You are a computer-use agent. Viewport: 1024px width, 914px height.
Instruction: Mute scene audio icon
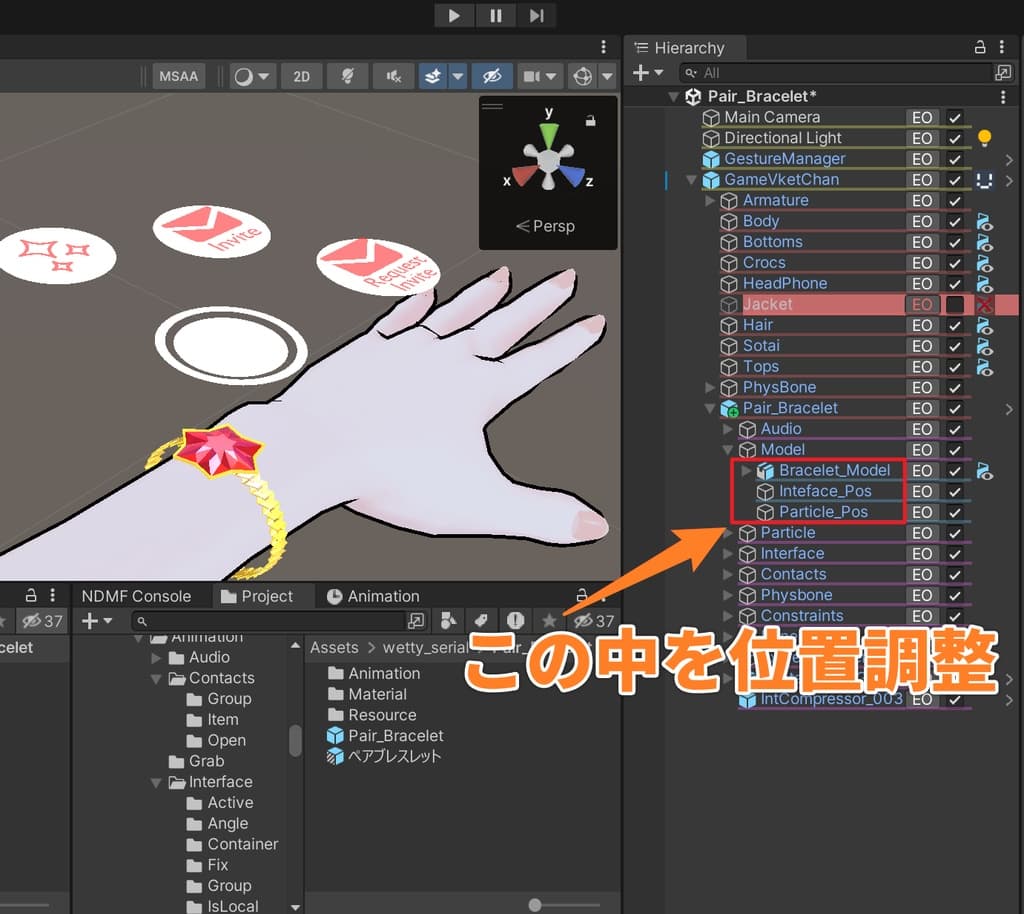(393, 76)
